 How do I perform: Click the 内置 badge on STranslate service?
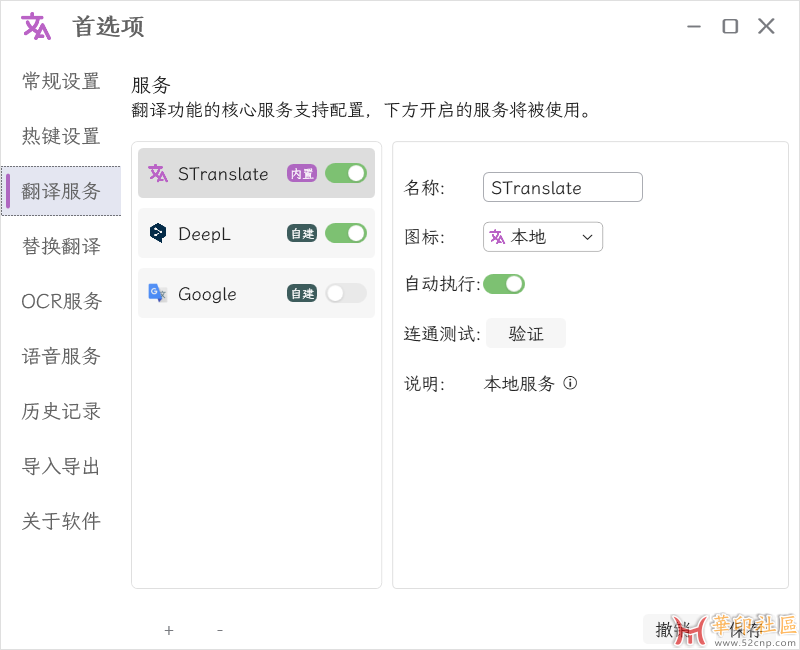[303, 173]
